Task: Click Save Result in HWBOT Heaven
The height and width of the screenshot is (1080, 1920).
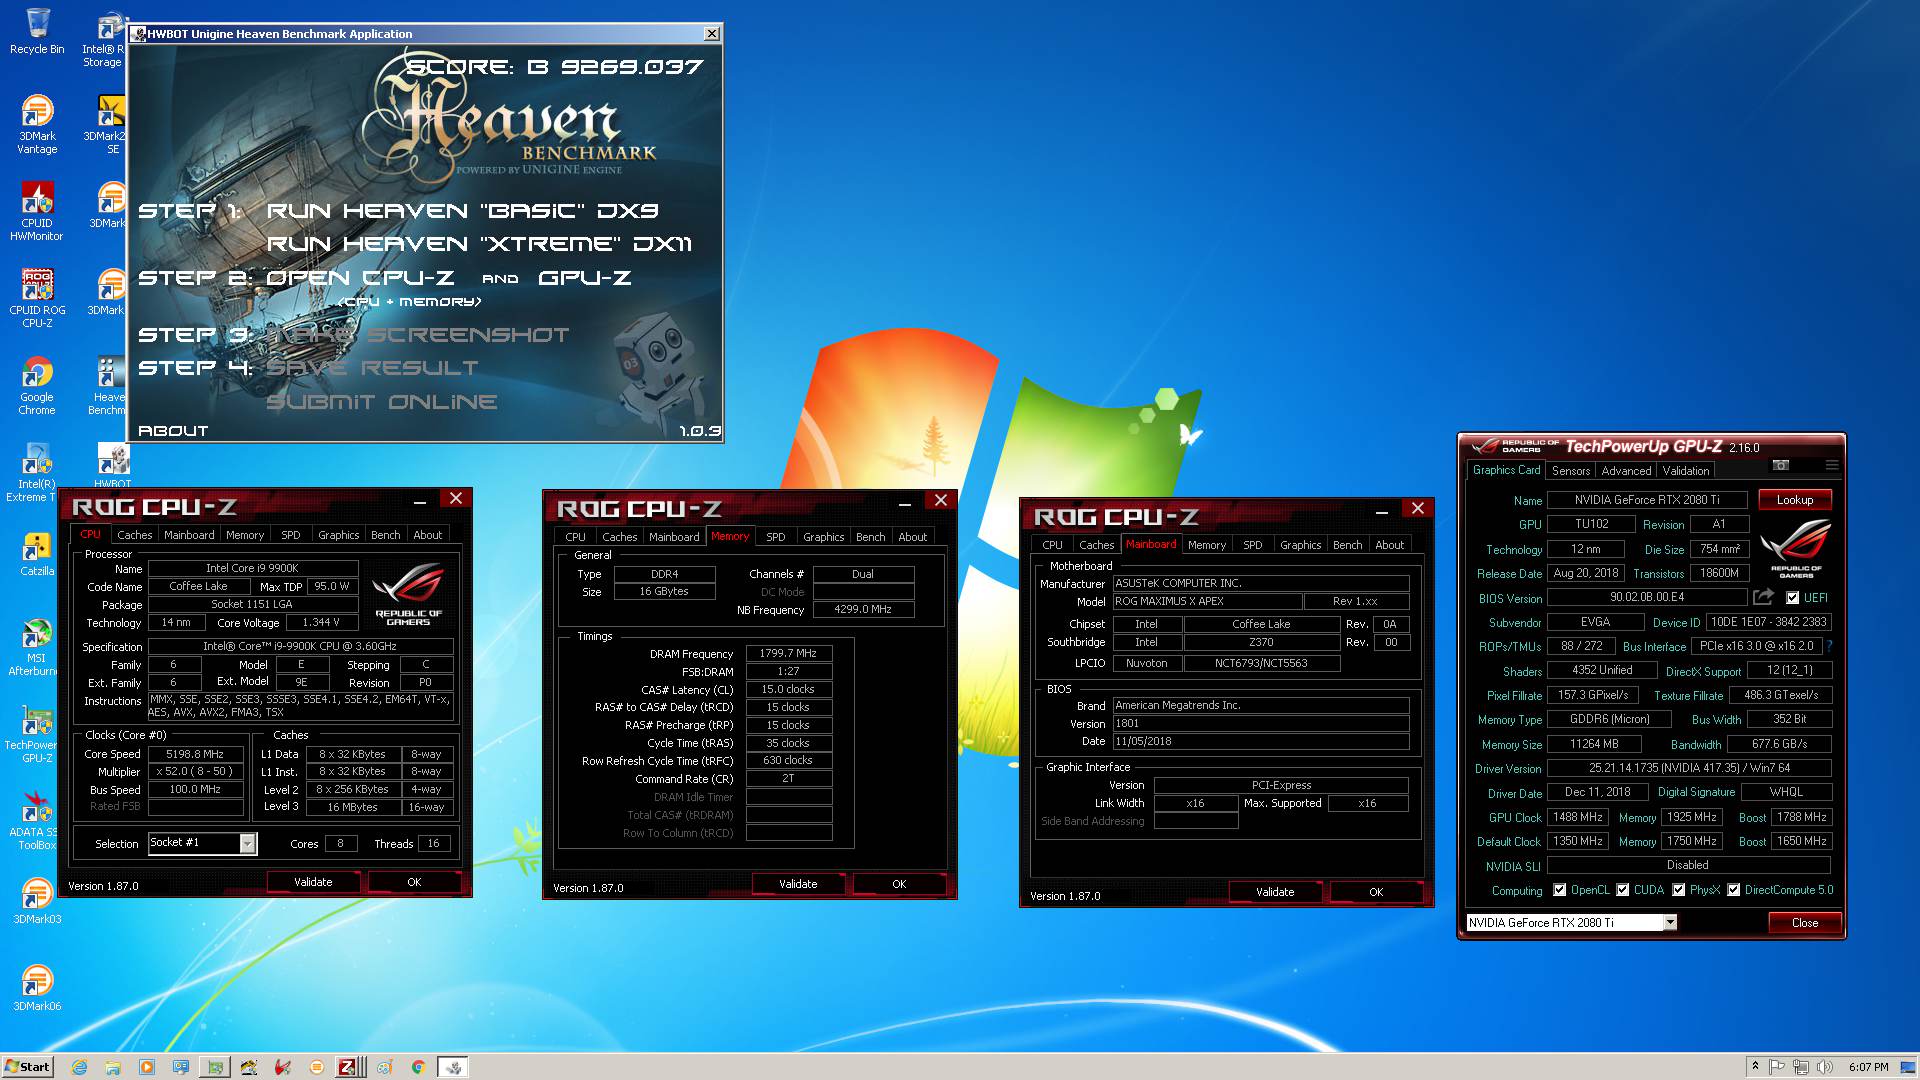Action: point(372,368)
